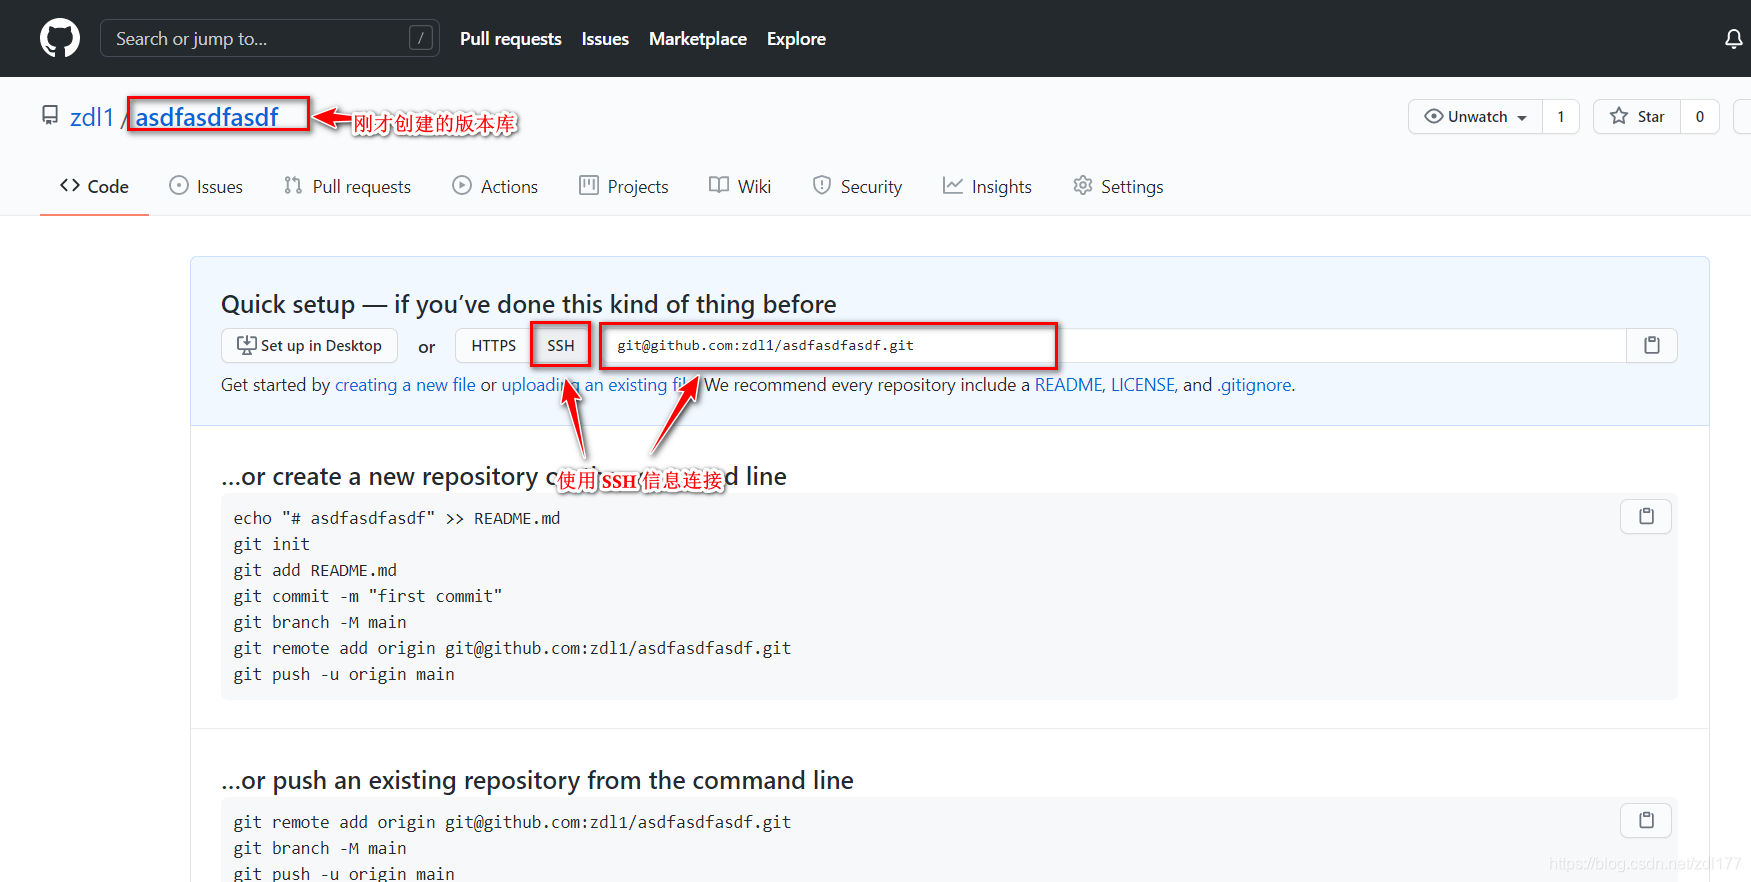Click the slash shortcut icon in search
Image resolution: width=1751 pixels, height=882 pixels.
[421, 38]
